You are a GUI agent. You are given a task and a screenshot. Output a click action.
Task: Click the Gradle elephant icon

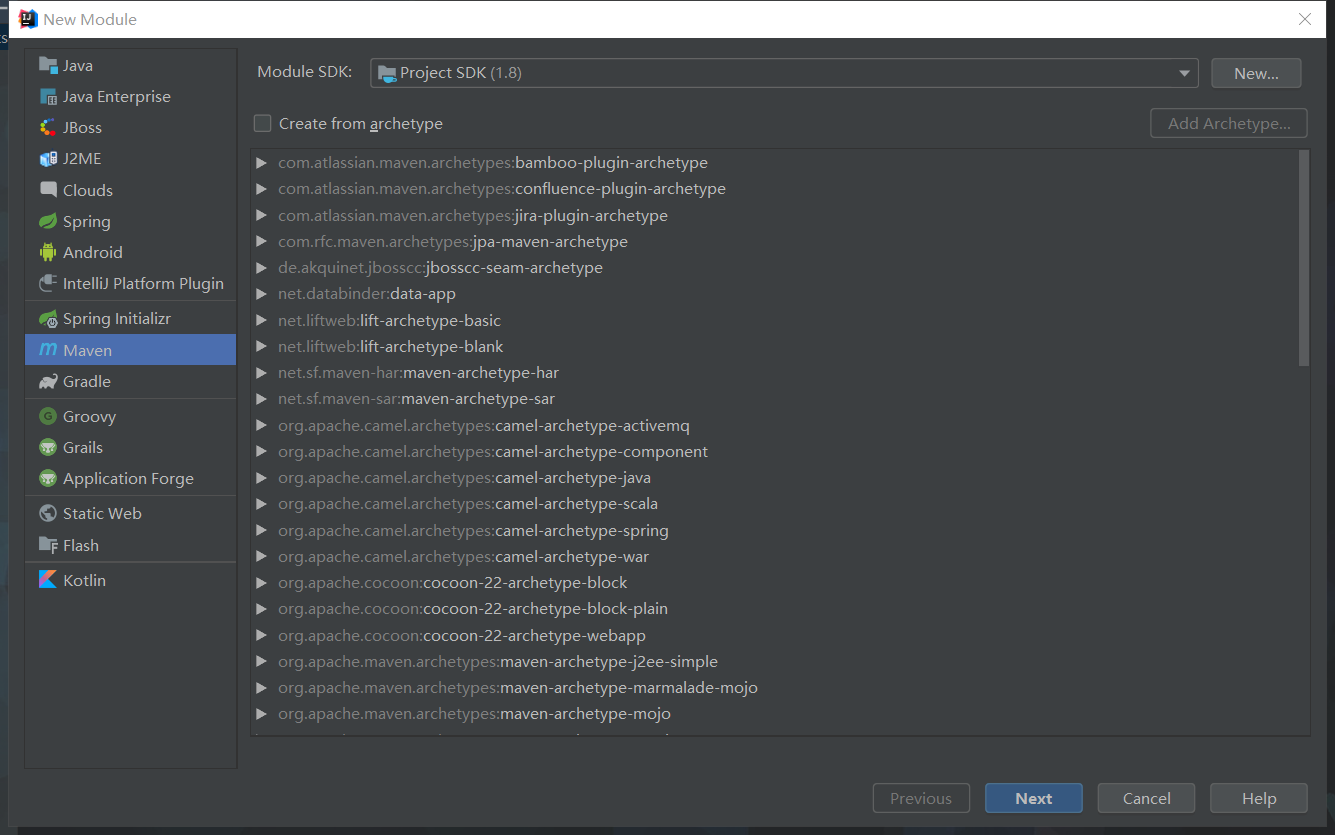tap(47, 382)
